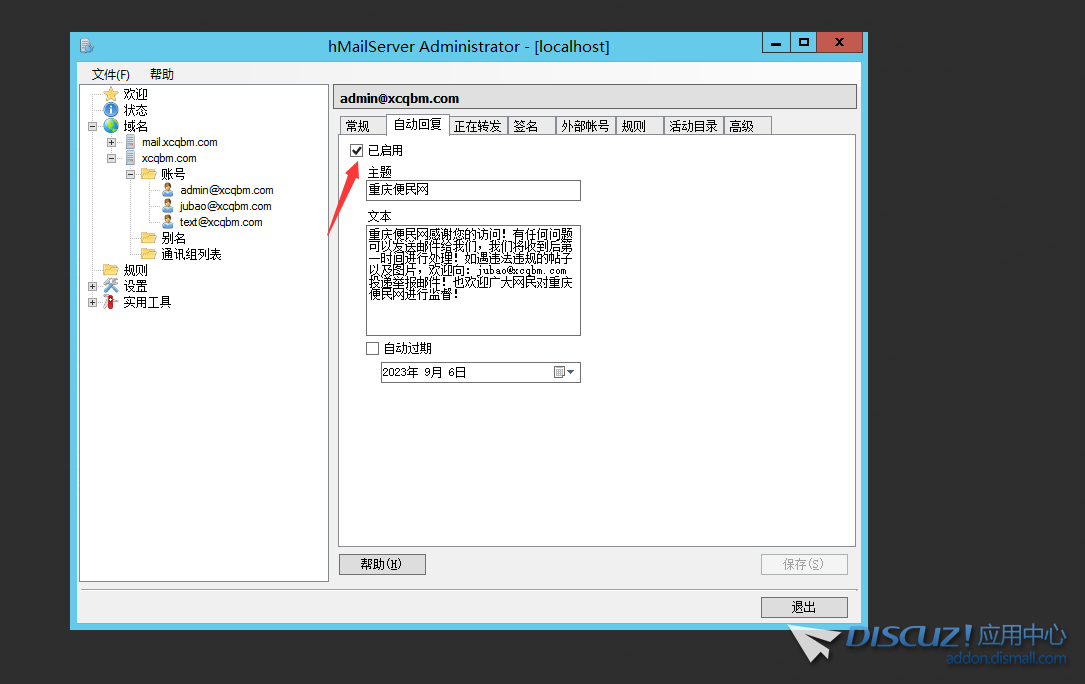The height and width of the screenshot is (684, 1085).
Task: Click the 主题 subject input field
Action: (473, 190)
